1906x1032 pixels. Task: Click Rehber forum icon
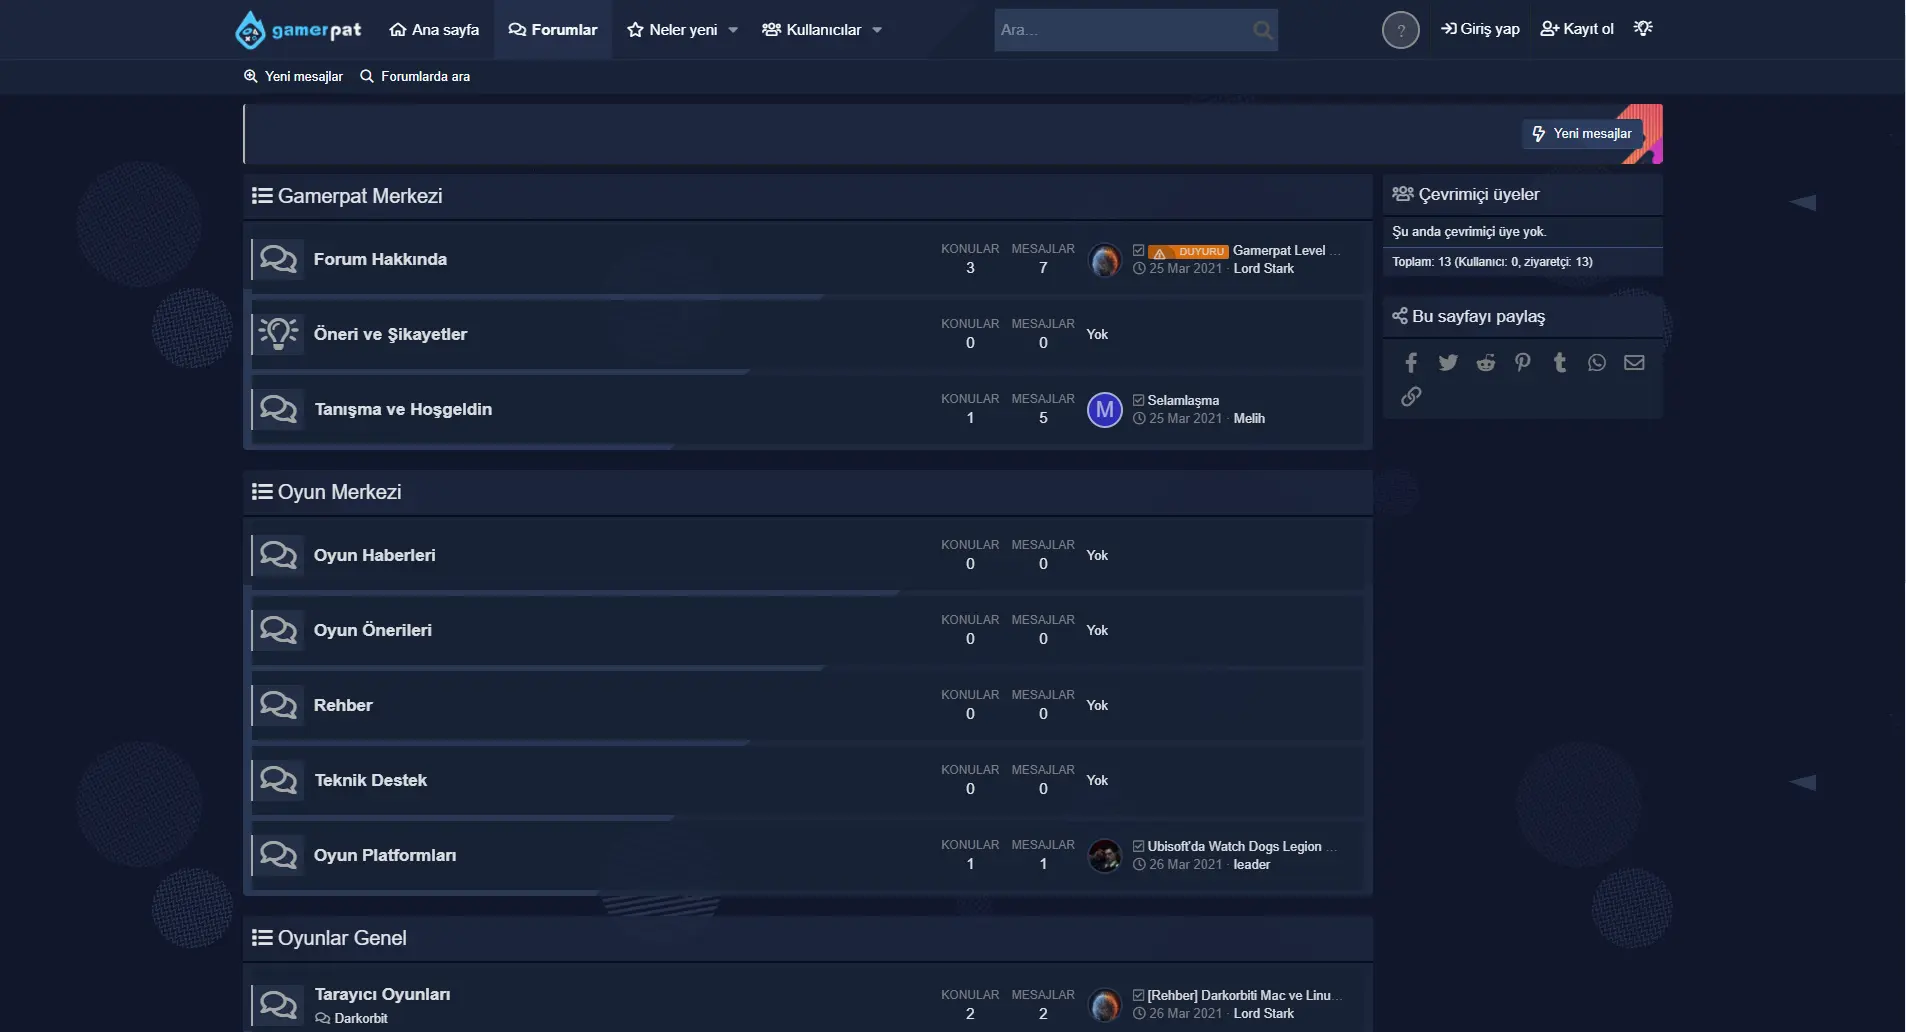point(278,705)
